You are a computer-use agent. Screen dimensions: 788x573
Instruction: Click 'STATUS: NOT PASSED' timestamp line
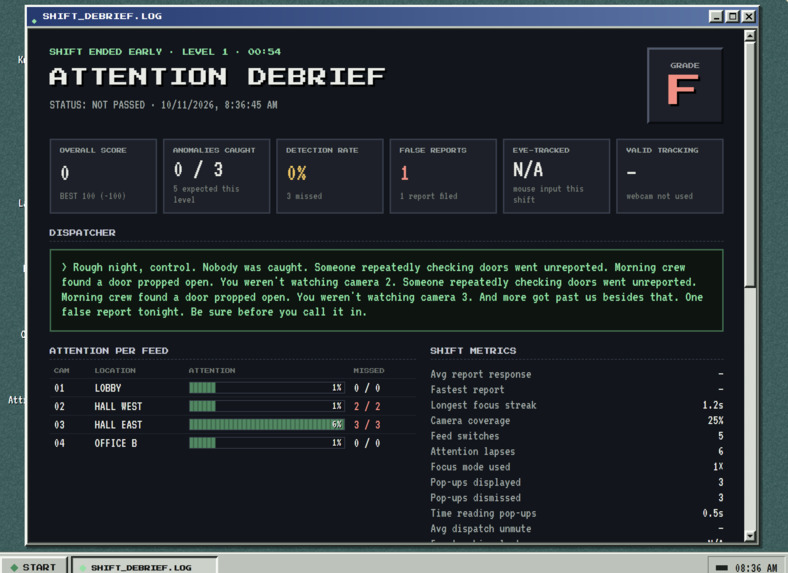163,105
